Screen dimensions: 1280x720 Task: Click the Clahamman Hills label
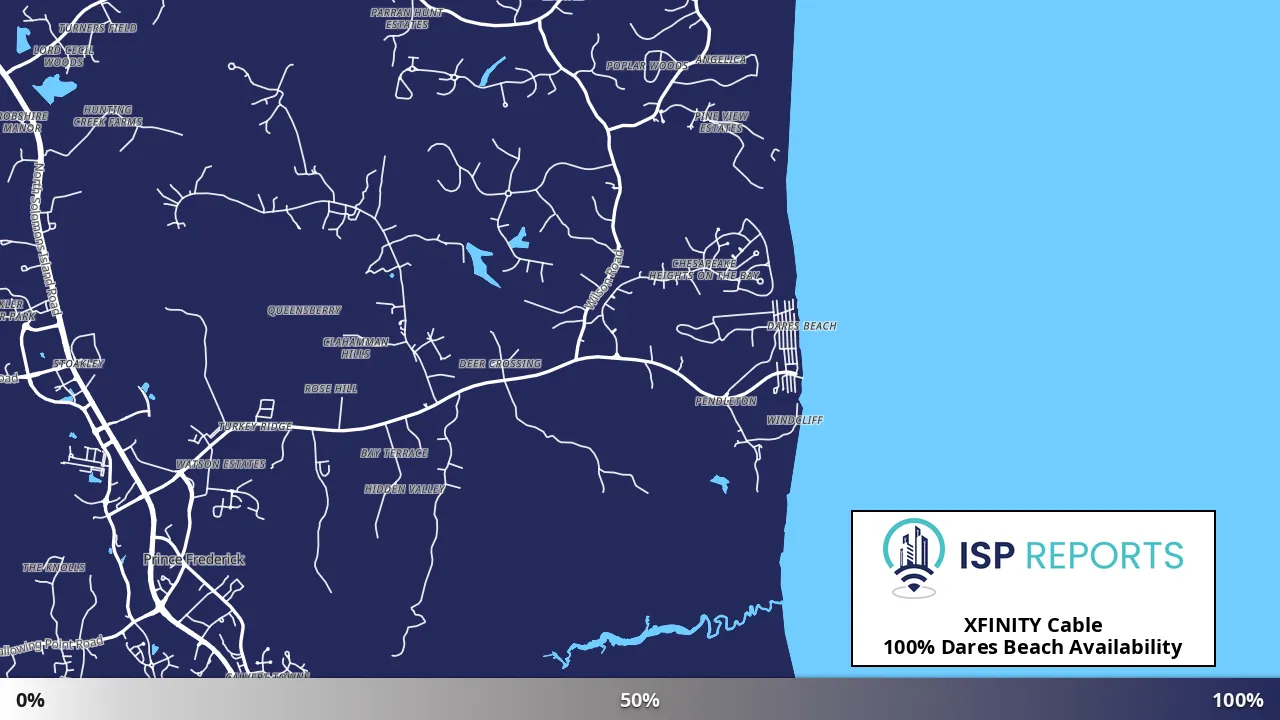355,347
